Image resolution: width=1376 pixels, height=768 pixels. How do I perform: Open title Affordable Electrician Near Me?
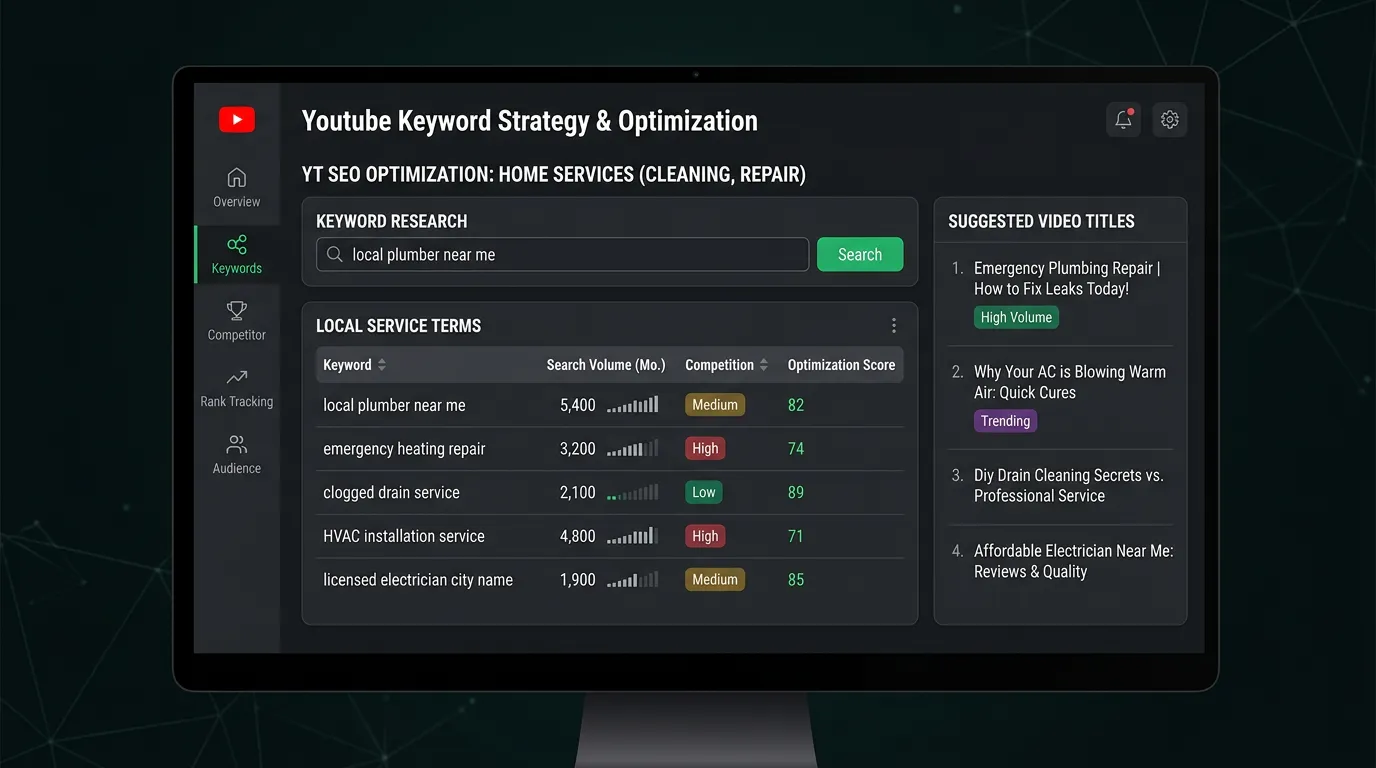1074,561
